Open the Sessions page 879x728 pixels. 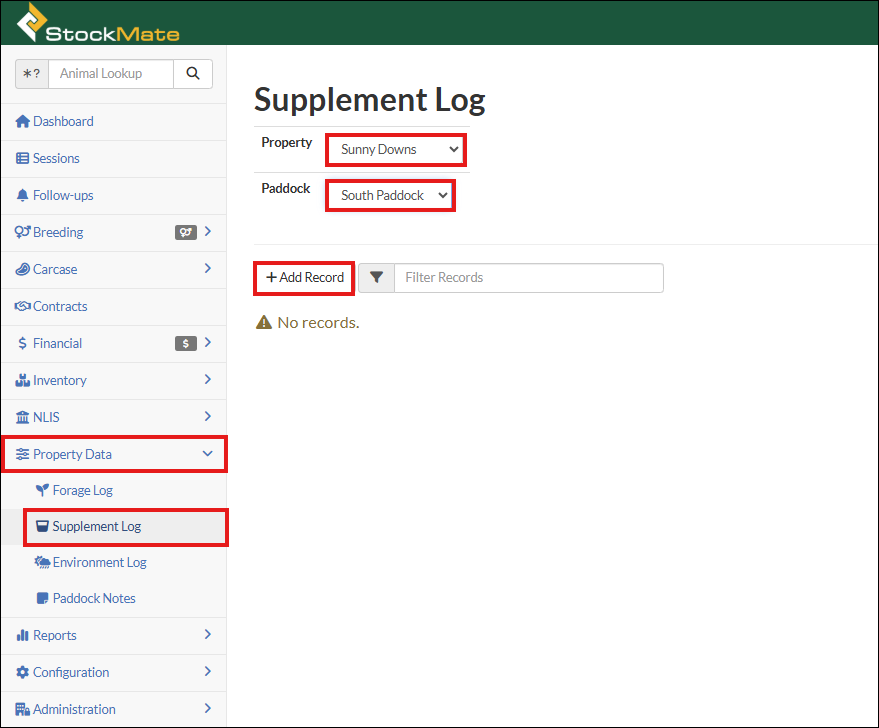(x=55, y=158)
